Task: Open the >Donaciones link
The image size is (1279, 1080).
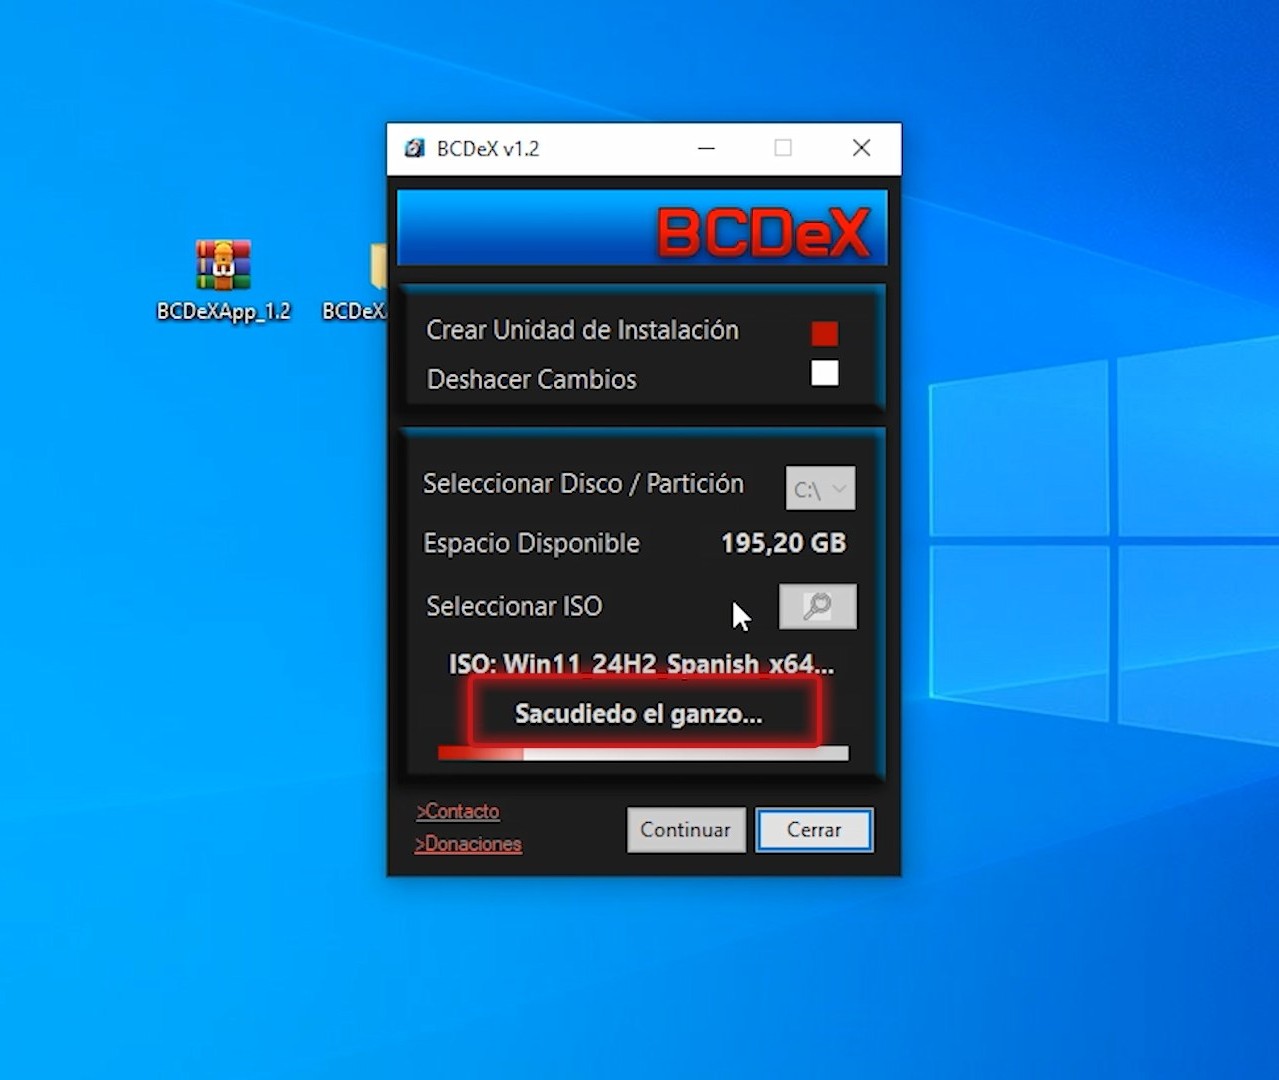Action: click(x=468, y=844)
